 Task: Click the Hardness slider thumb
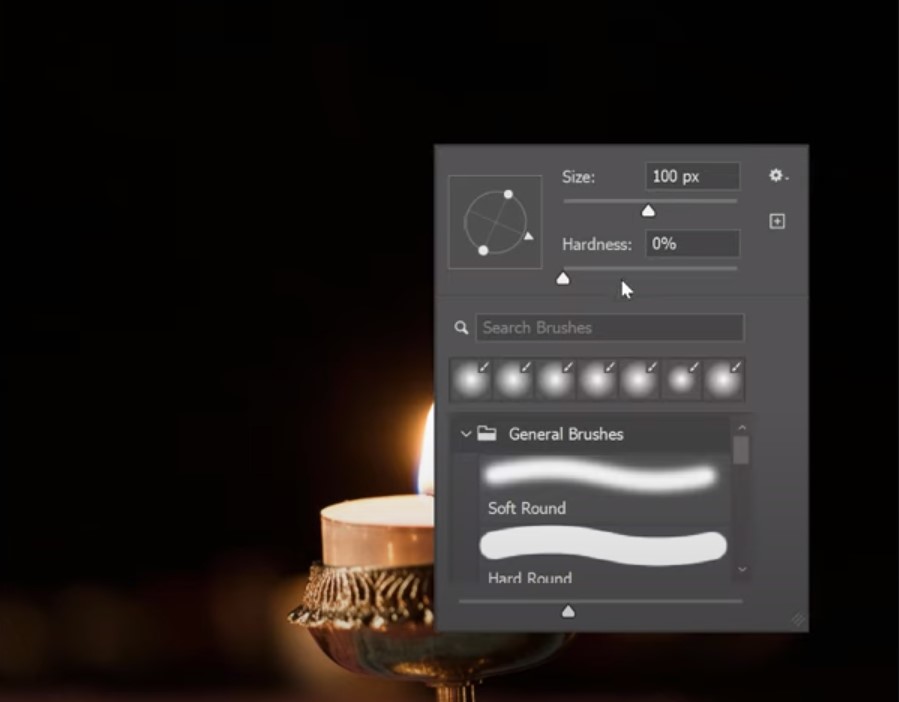pos(563,279)
